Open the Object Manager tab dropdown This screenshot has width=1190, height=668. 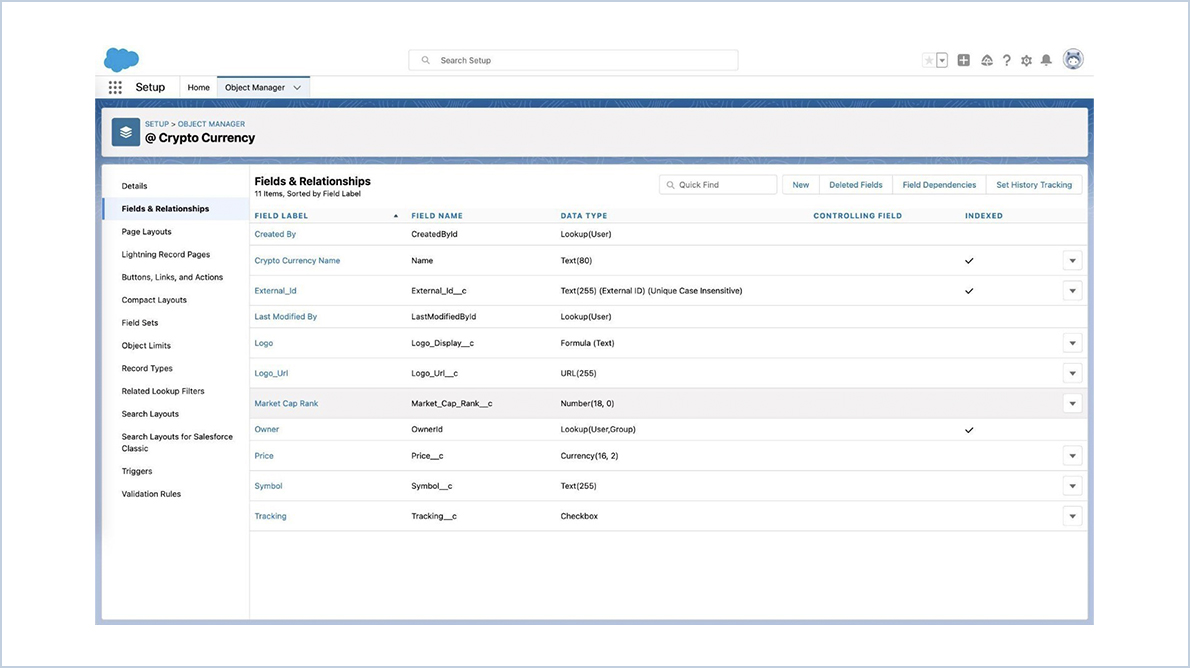(x=295, y=87)
